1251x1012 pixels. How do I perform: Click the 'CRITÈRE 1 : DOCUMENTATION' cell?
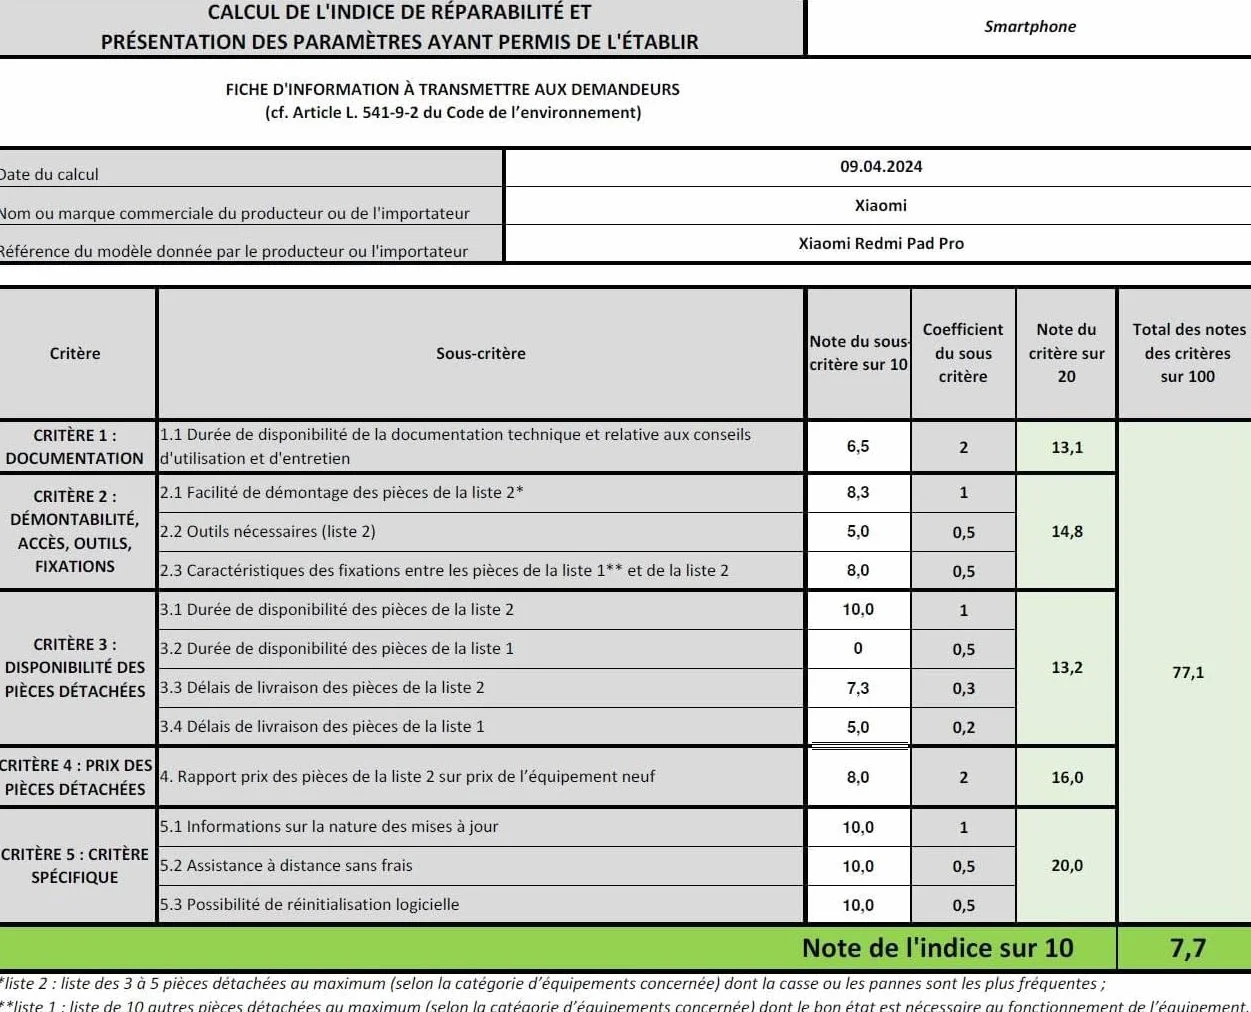pos(76,447)
